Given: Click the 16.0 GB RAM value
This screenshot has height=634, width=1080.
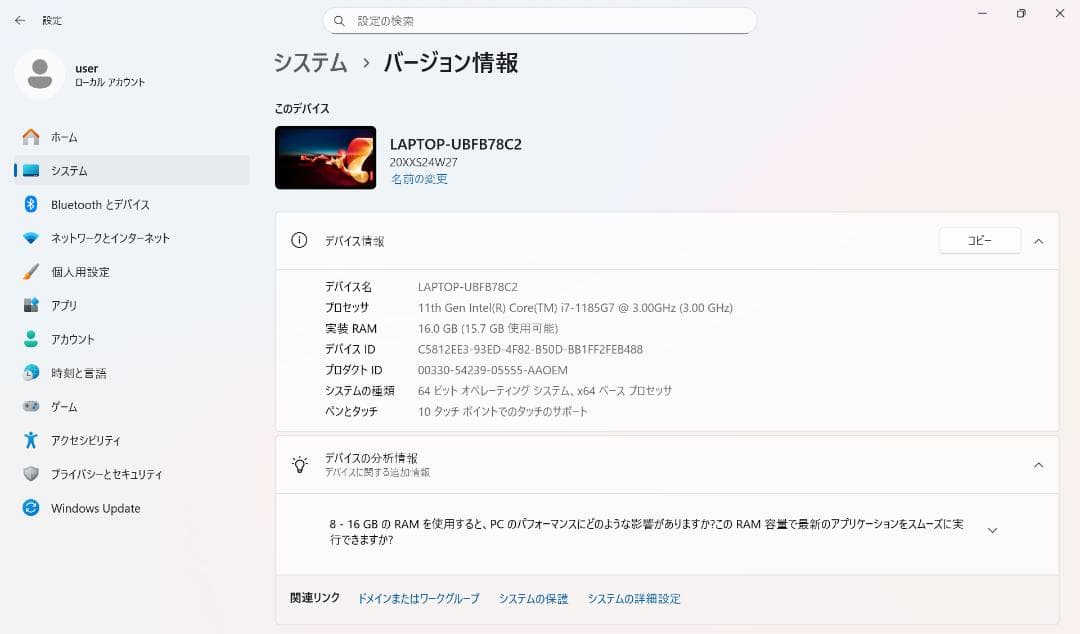Looking at the screenshot, I should pos(488,329).
